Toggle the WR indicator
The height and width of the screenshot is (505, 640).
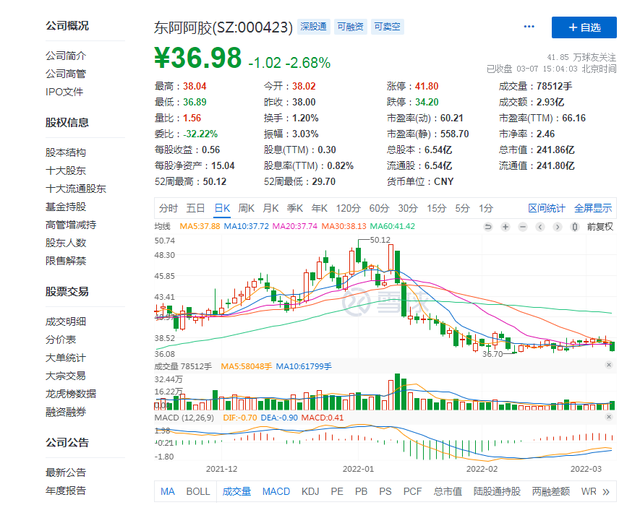[x=589, y=492]
